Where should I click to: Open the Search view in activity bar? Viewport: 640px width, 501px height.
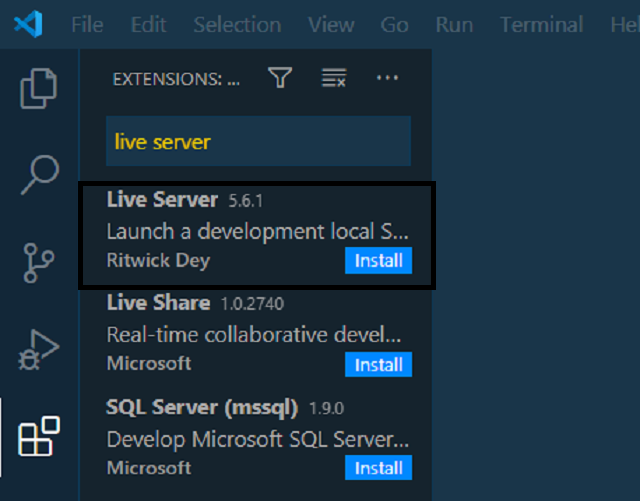39,174
